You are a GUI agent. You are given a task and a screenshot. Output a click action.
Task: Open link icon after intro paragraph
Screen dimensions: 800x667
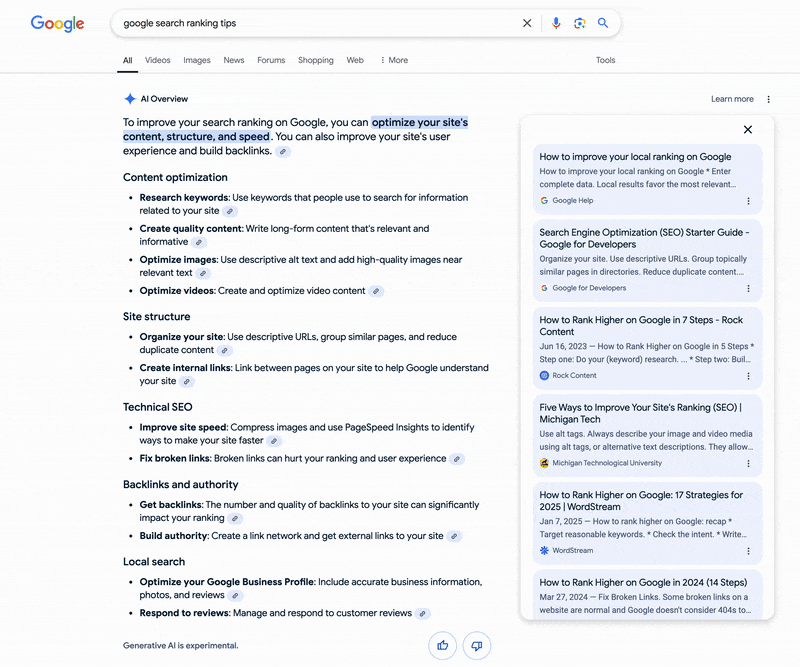click(x=283, y=152)
